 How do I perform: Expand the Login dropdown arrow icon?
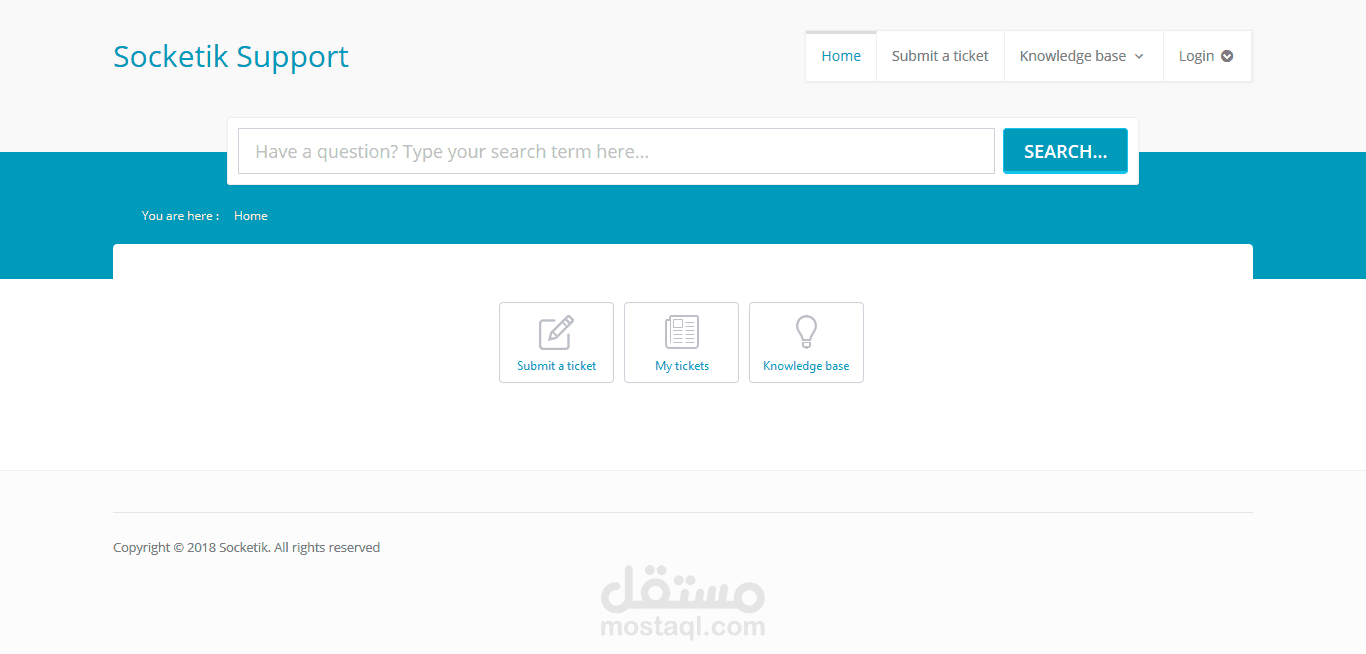click(x=1227, y=56)
